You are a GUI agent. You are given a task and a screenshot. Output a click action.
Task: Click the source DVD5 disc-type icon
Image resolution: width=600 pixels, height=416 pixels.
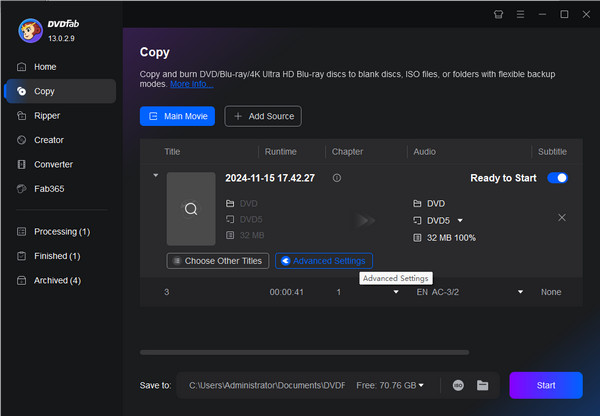coord(230,219)
